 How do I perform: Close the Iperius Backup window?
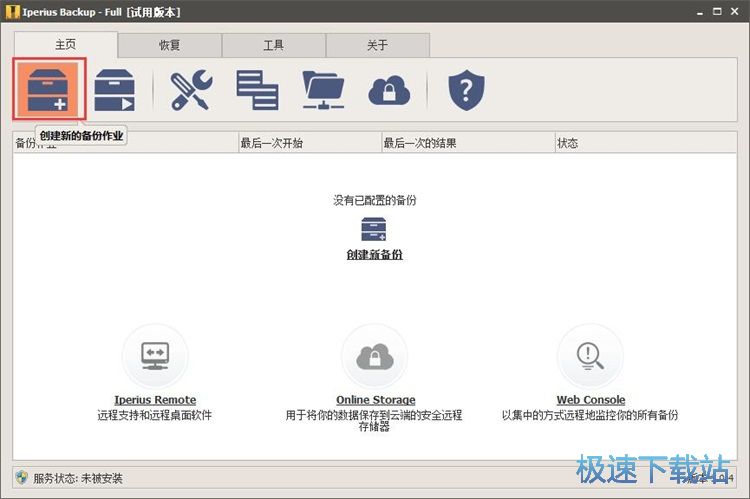[x=735, y=11]
